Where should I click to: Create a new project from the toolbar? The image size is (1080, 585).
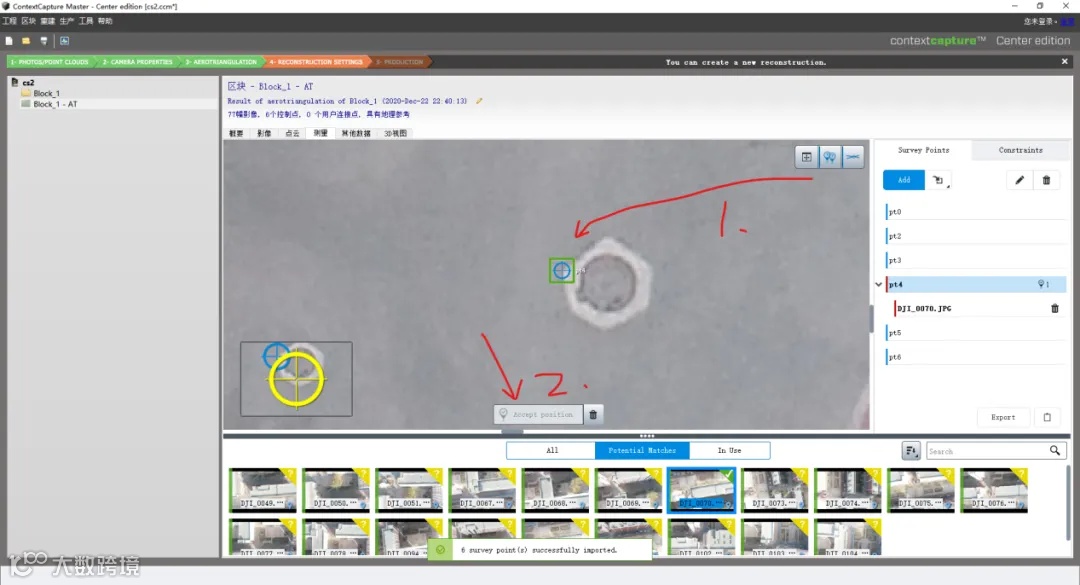9,41
